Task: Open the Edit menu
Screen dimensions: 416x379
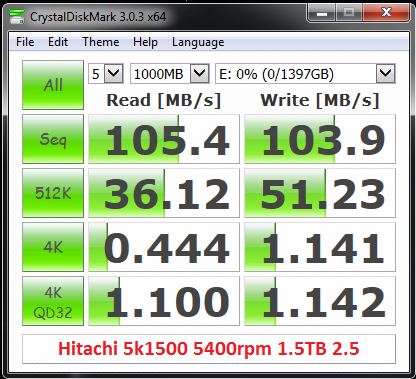Action: (58, 42)
